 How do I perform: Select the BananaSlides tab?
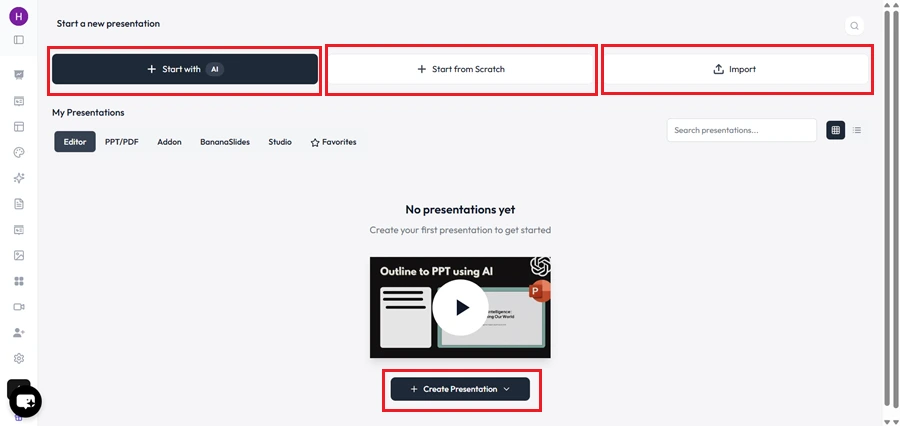click(225, 142)
